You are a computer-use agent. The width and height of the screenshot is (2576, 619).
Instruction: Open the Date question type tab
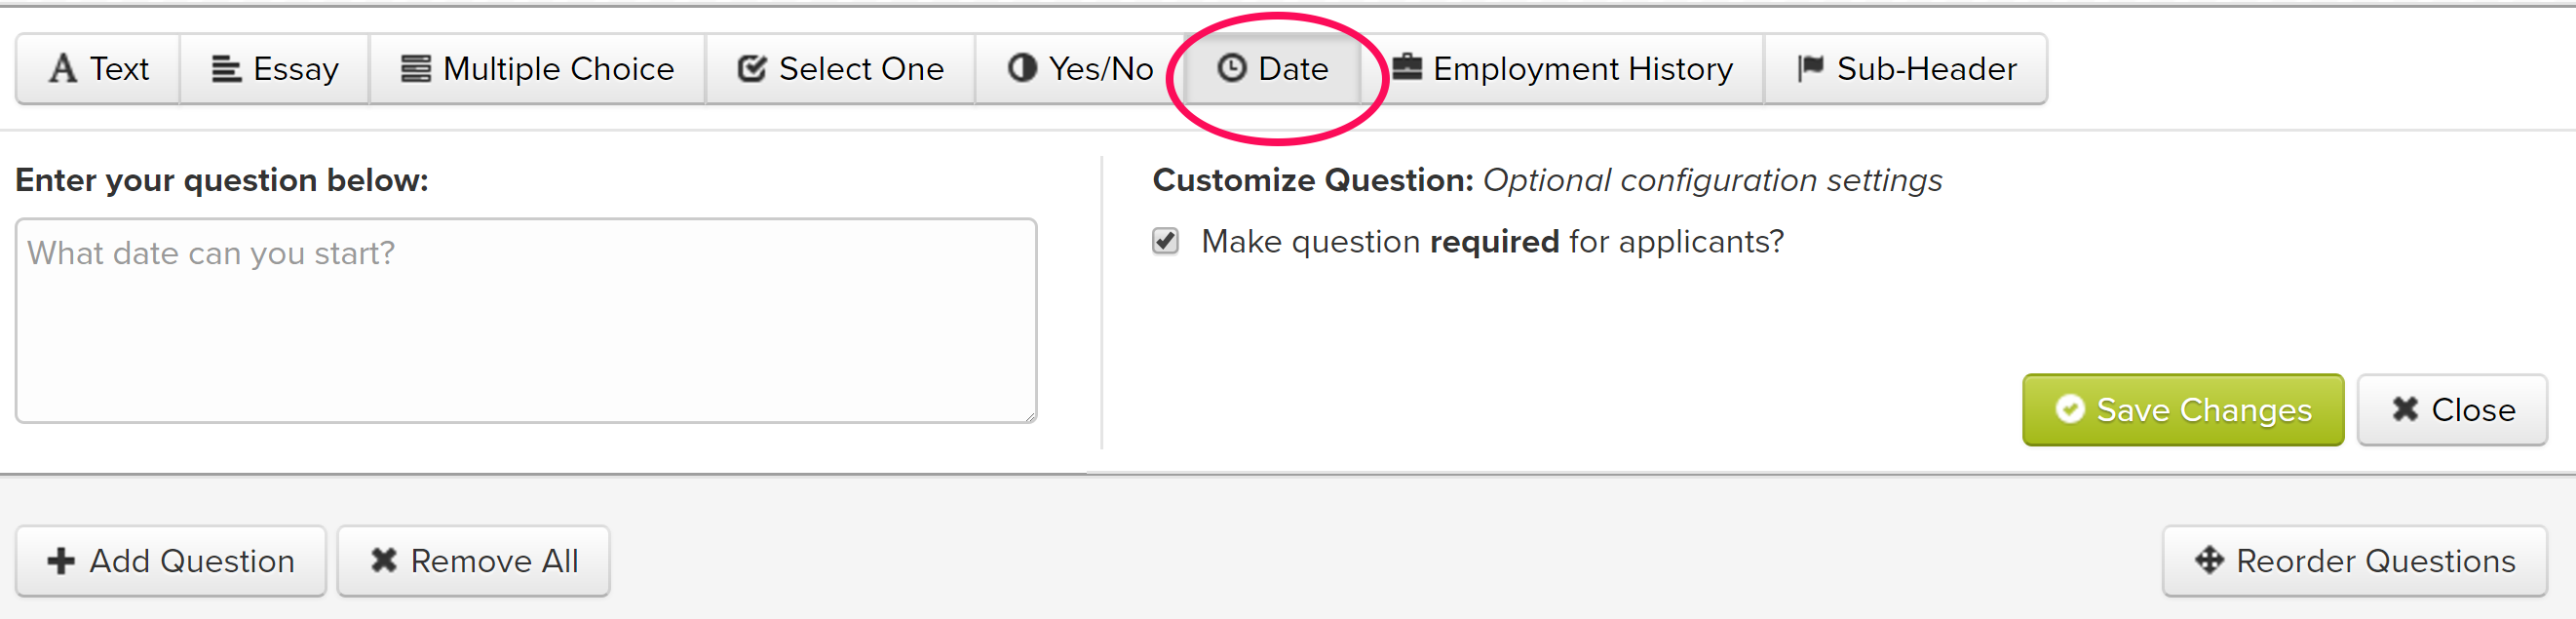point(1270,68)
